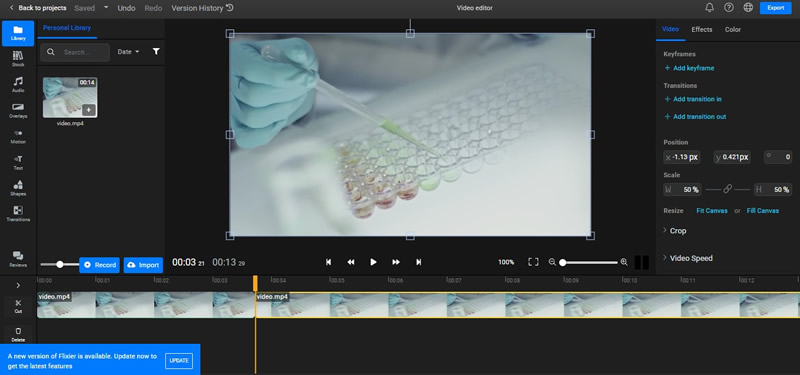
Task: Click Add transition out
Action: coord(695,116)
